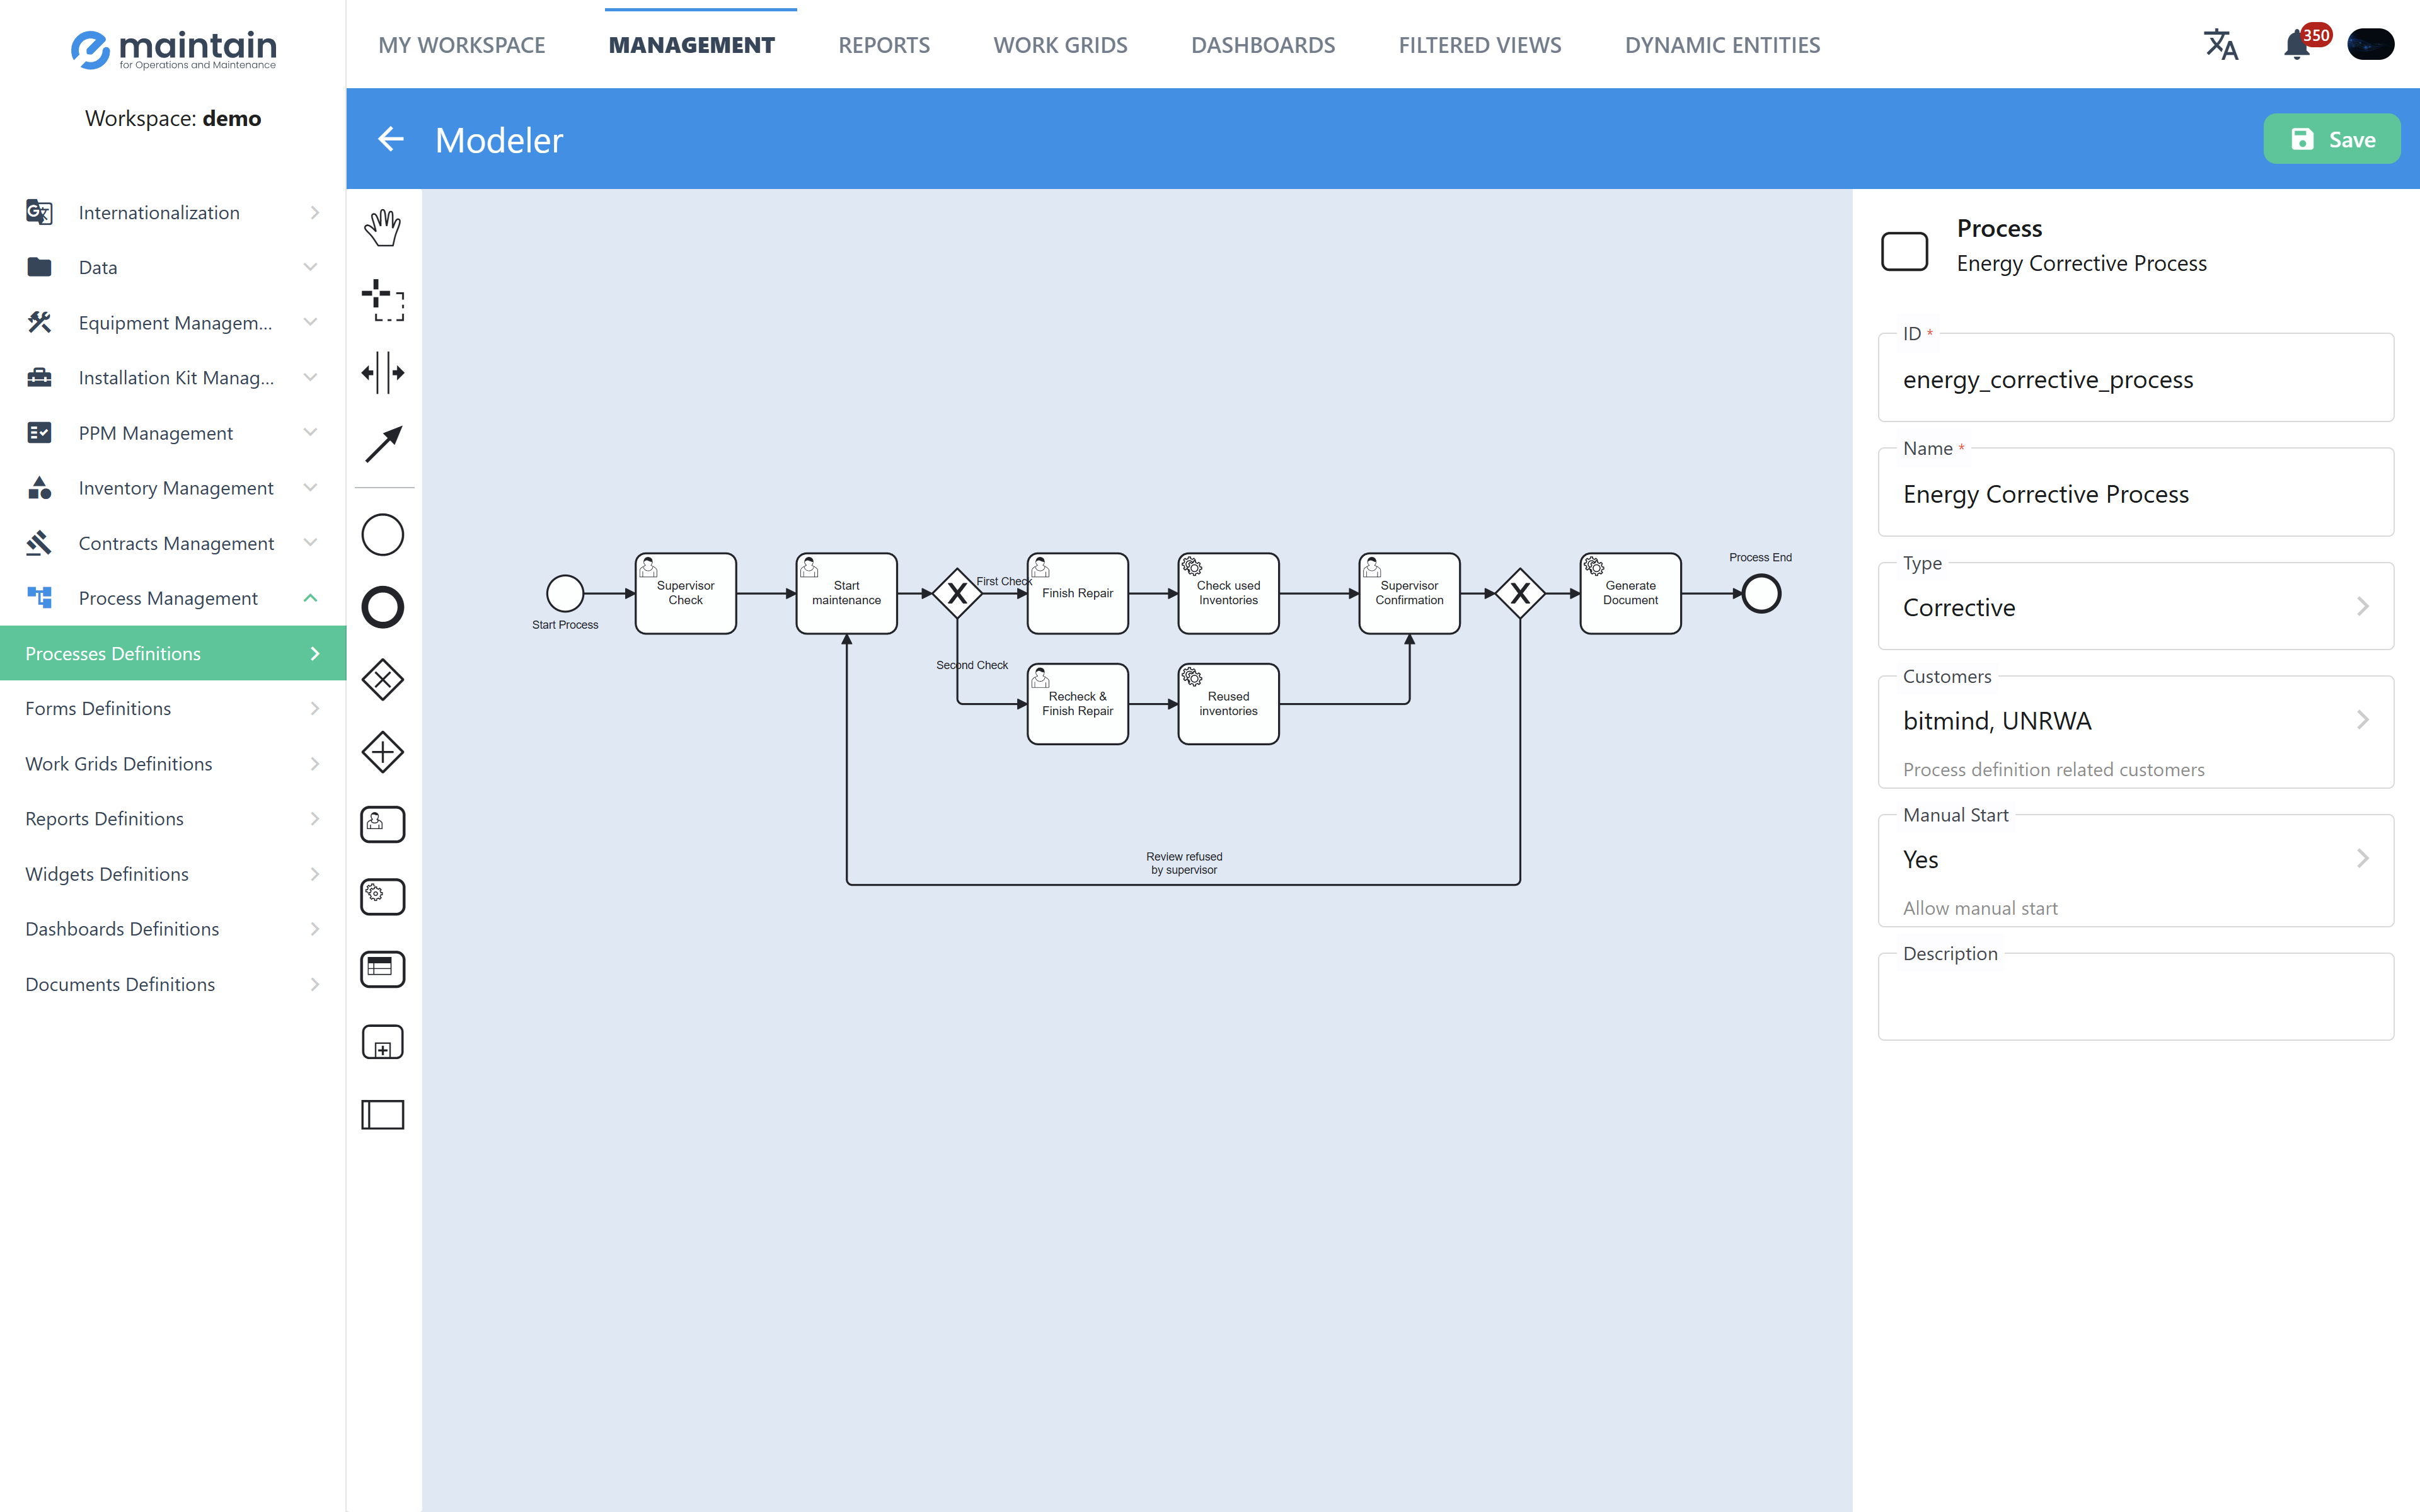2420x1512 pixels.
Task: Open the Customers dropdown field
Action: [2135, 720]
